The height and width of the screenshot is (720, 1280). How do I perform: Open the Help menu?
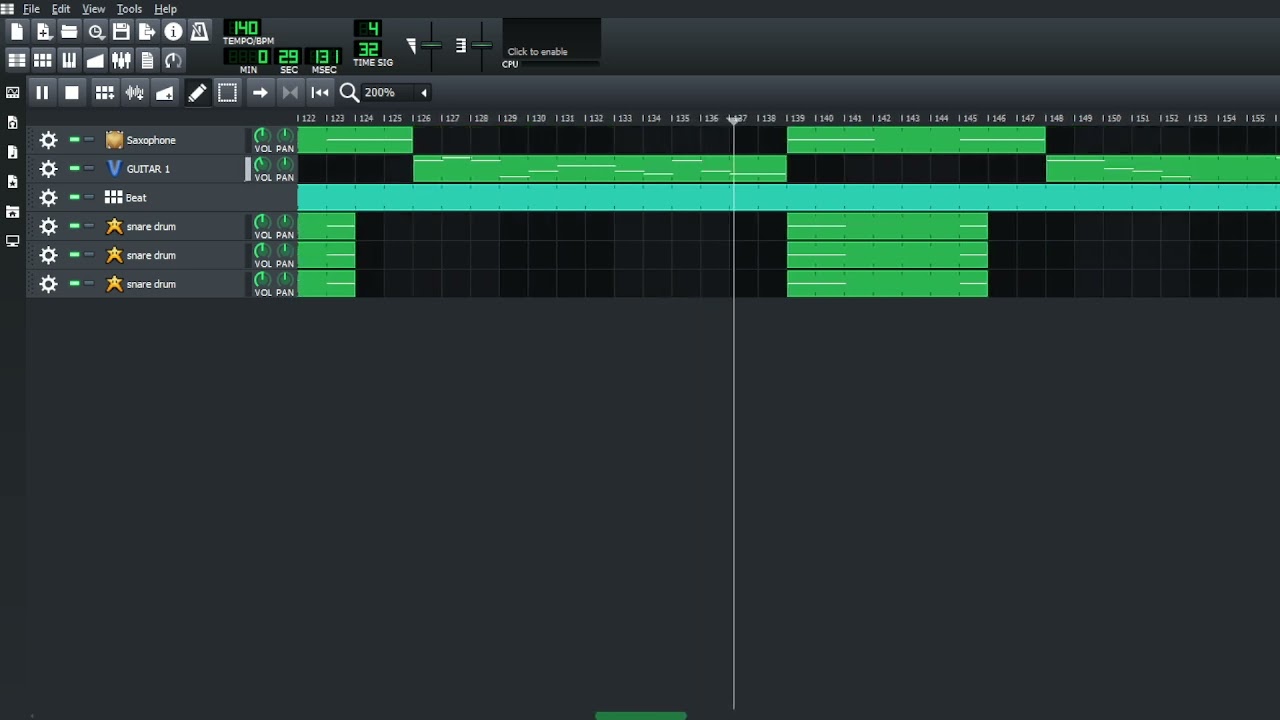click(165, 9)
